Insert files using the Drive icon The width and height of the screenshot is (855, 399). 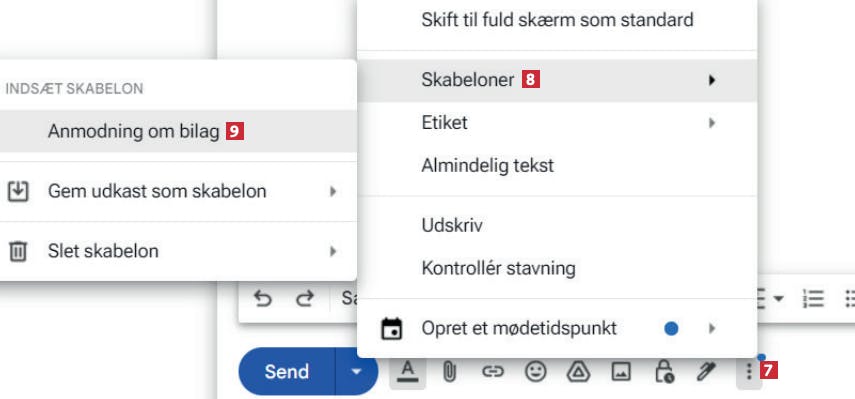578,372
